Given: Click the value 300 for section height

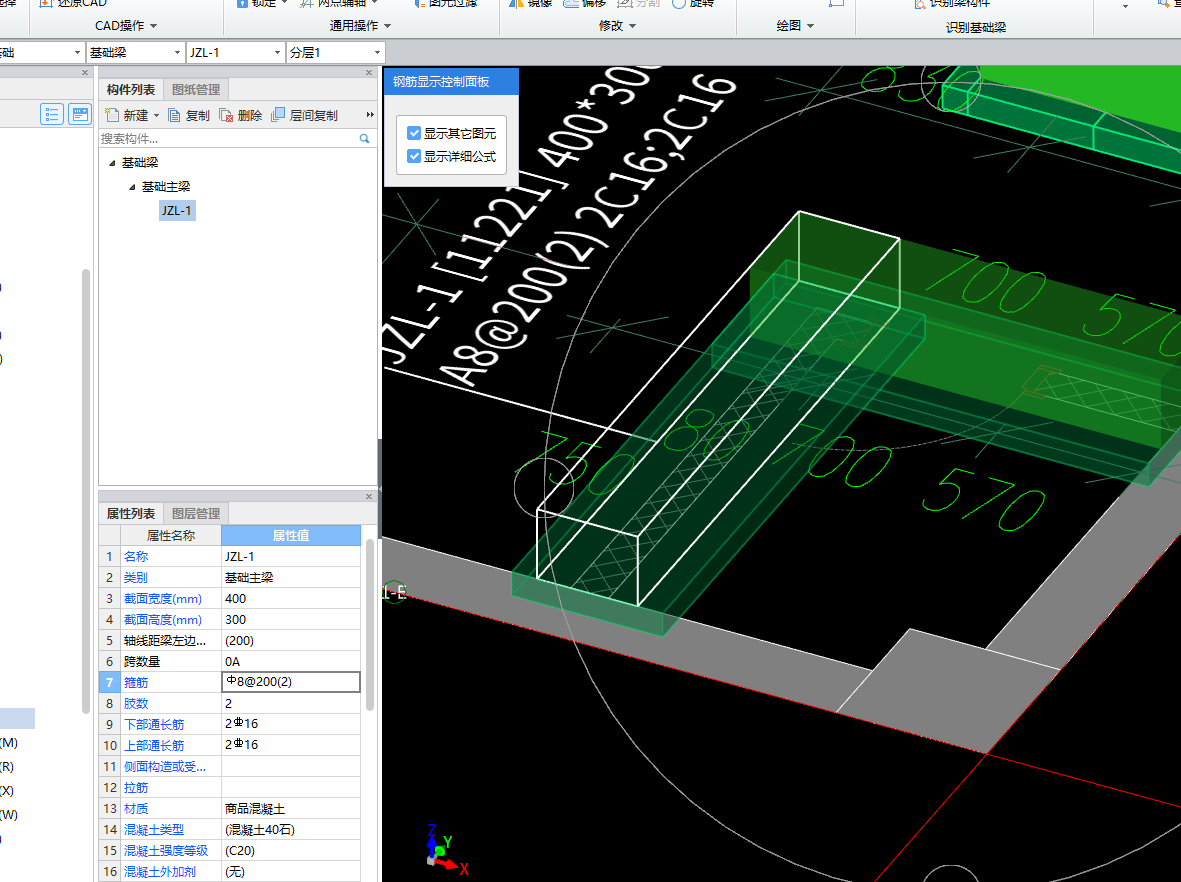Looking at the screenshot, I should click(291, 620).
